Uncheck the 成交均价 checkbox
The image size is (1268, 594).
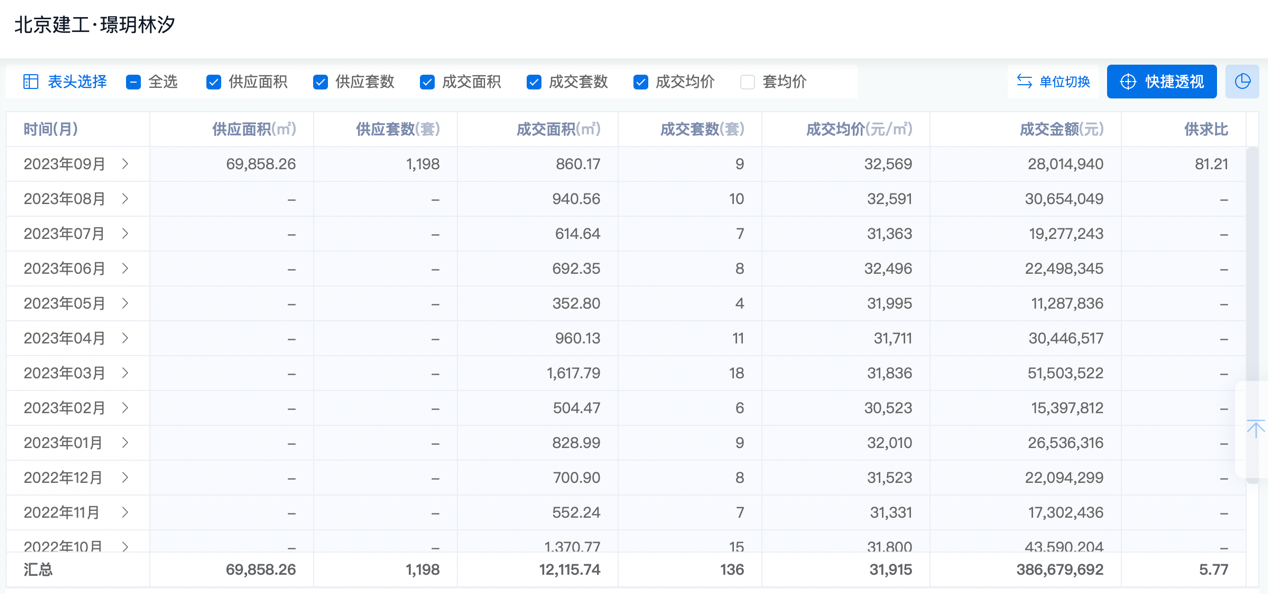tap(640, 82)
